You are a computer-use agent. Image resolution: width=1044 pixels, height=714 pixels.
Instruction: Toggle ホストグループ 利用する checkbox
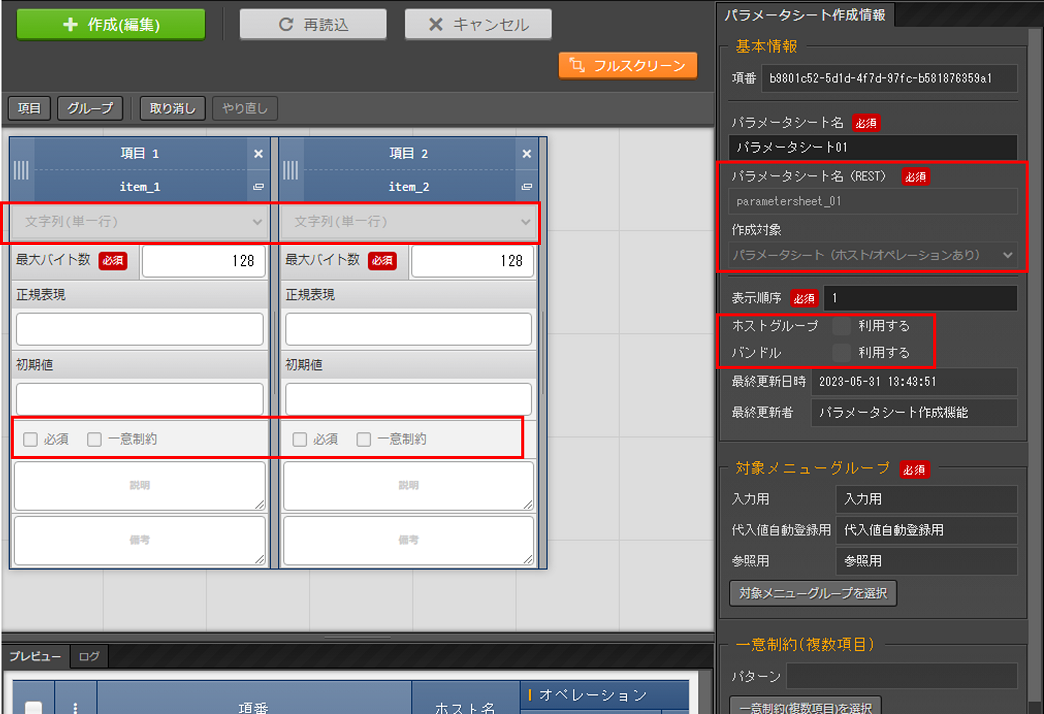pyautogui.click(x=842, y=326)
